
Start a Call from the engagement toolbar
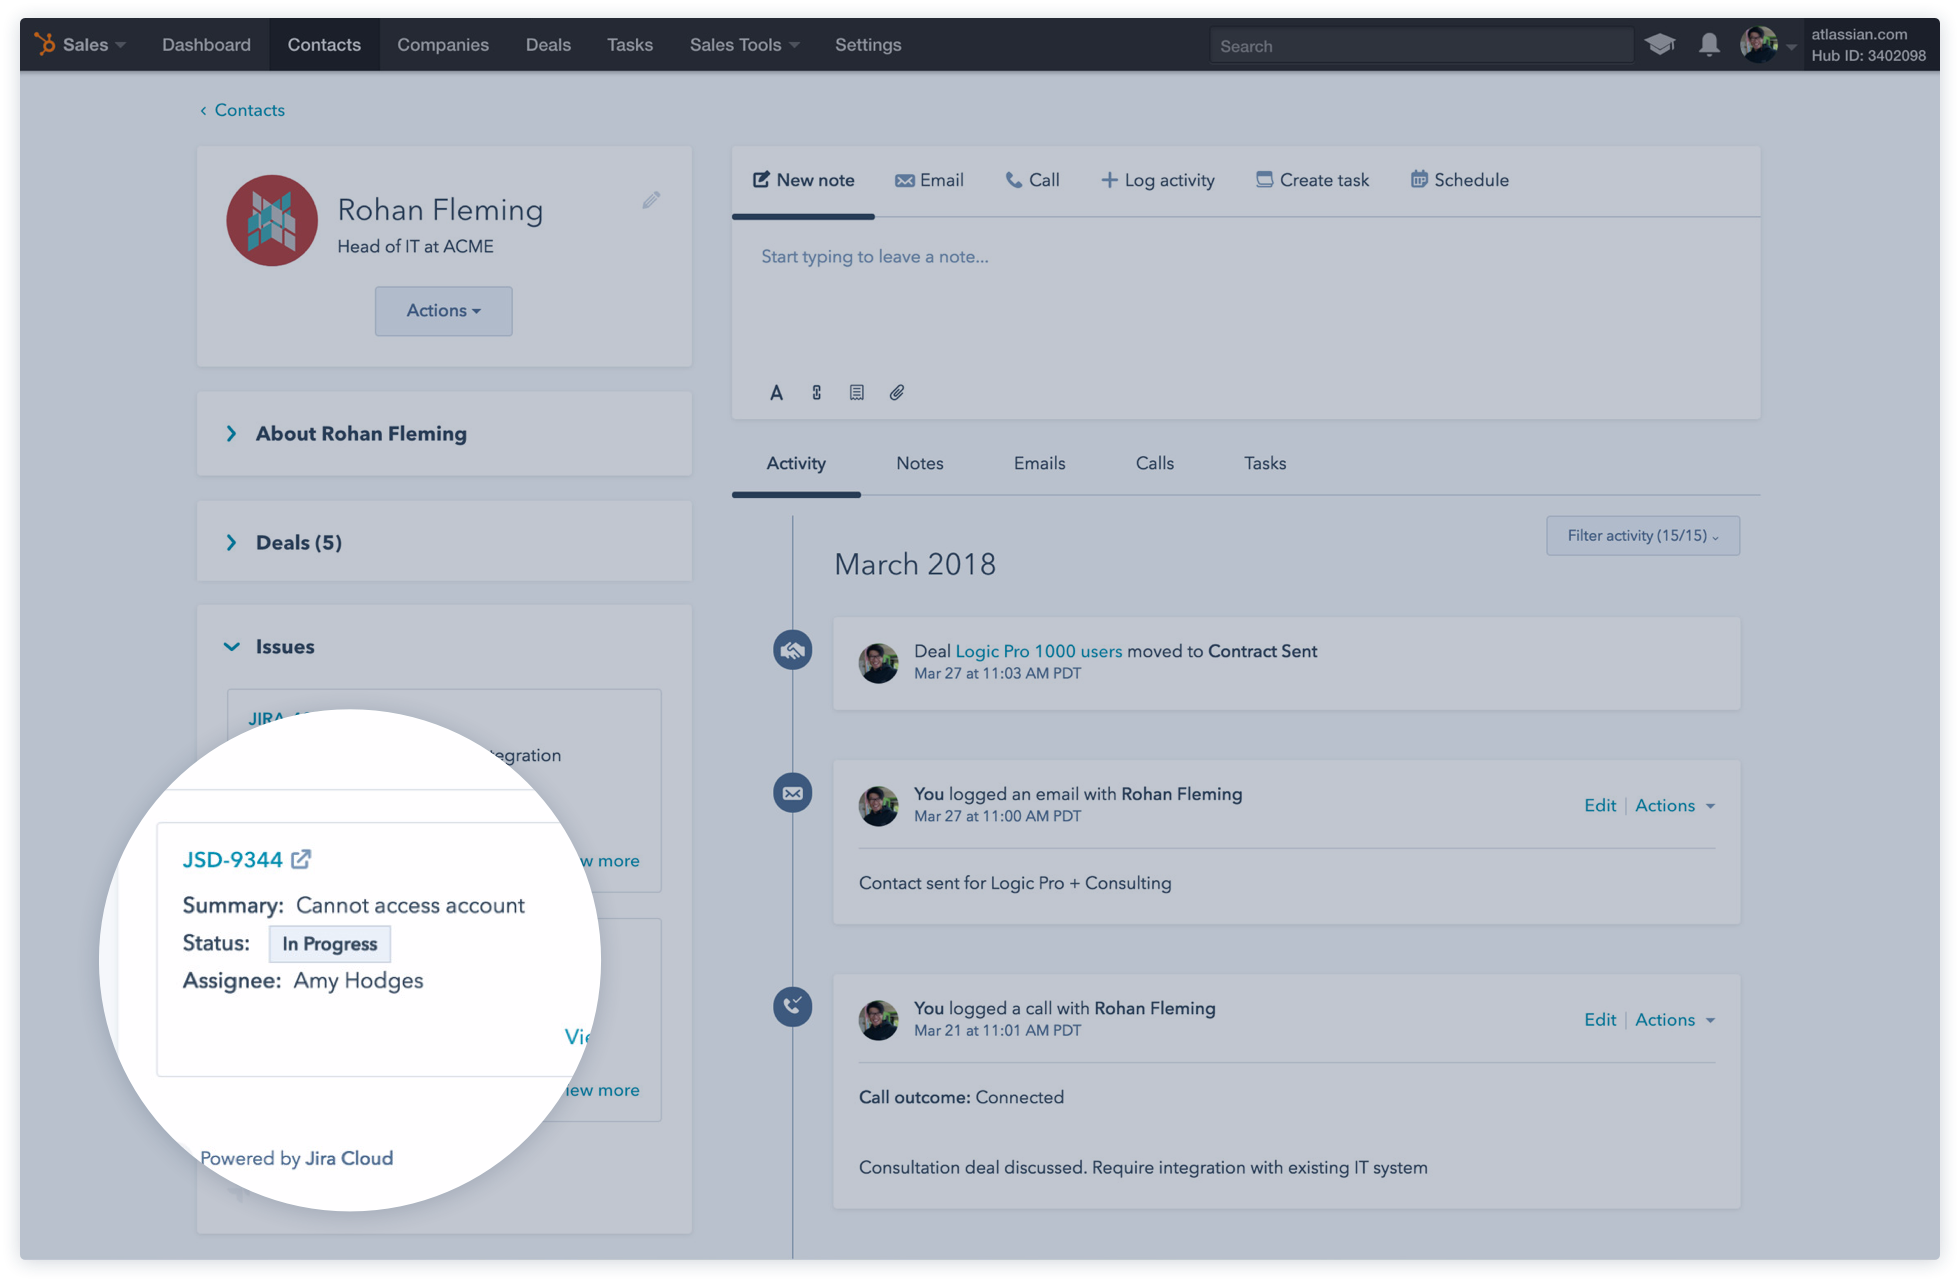point(1032,180)
